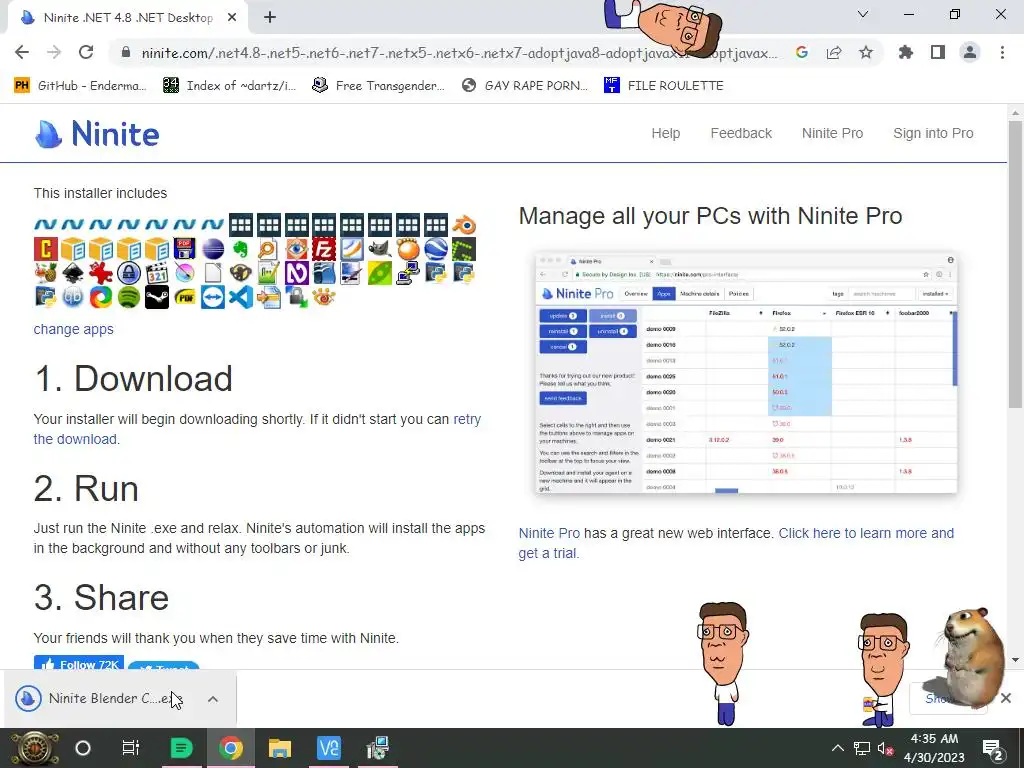Image resolution: width=1024 pixels, height=768 pixels.
Task: Open the Chrome profile avatar menu
Action: [970, 52]
